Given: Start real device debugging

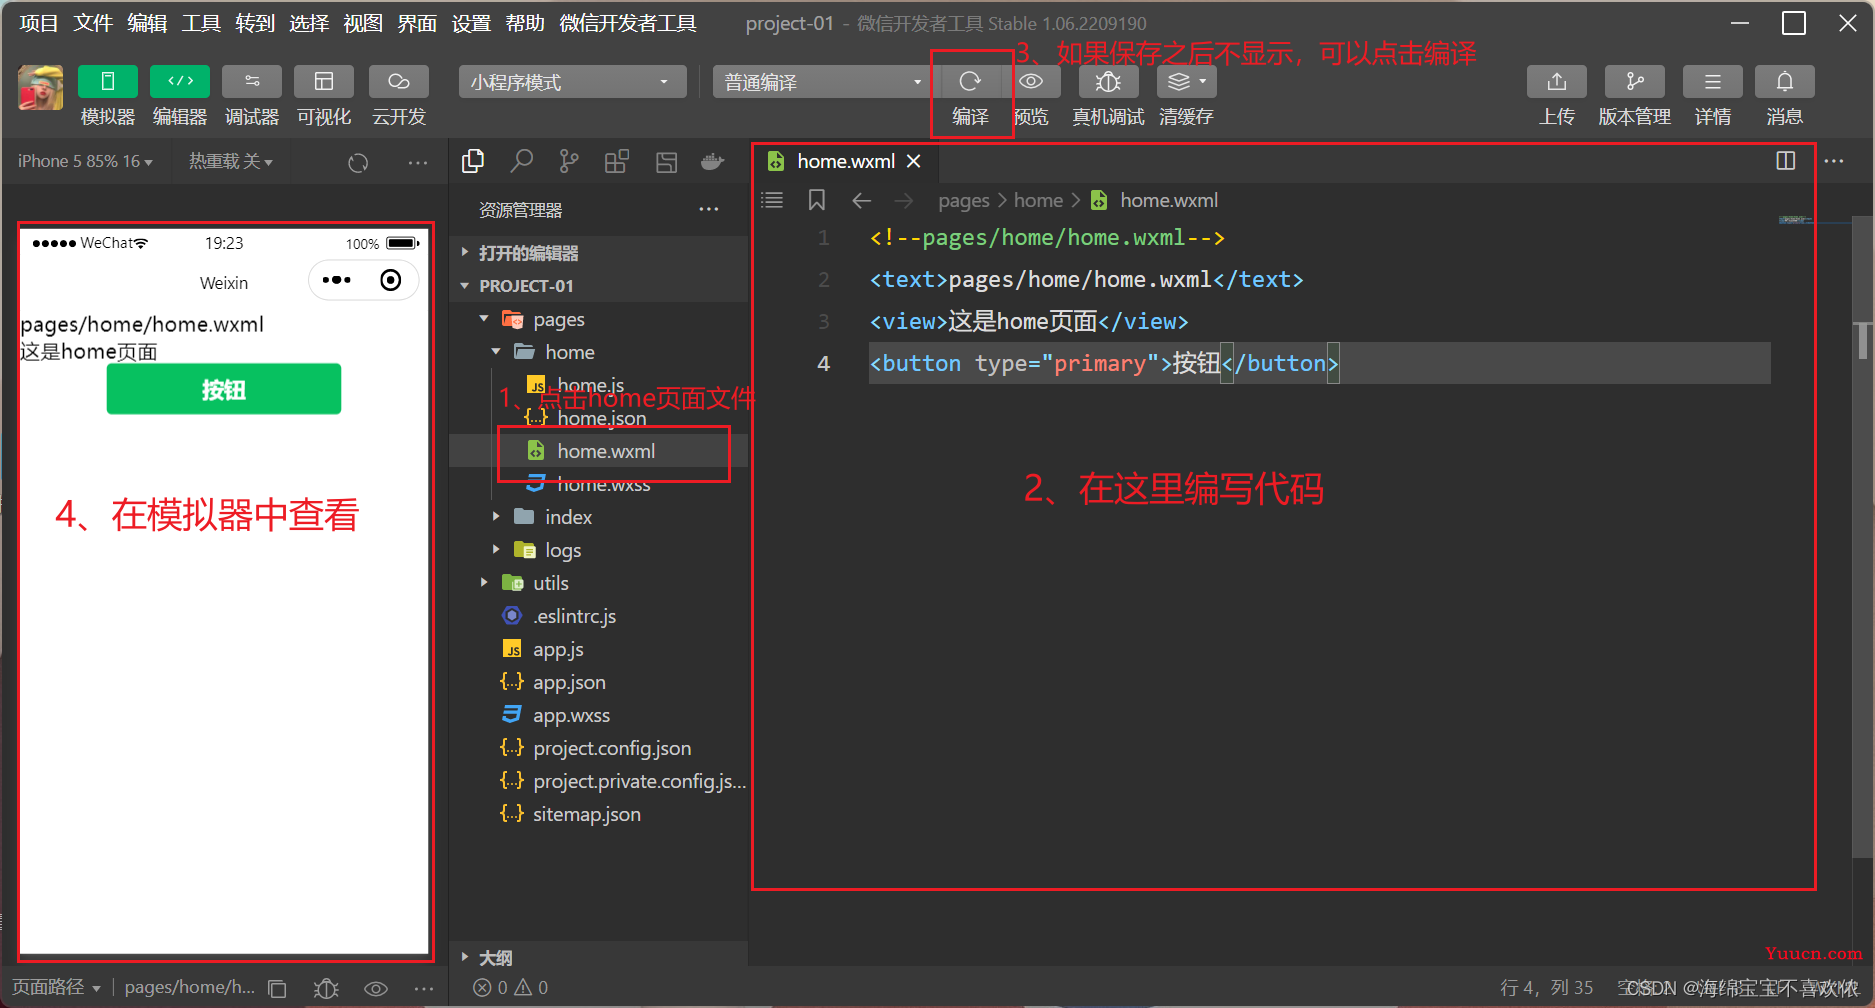Looking at the screenshot, I should pyautogui.click(x=1108, y=81).
